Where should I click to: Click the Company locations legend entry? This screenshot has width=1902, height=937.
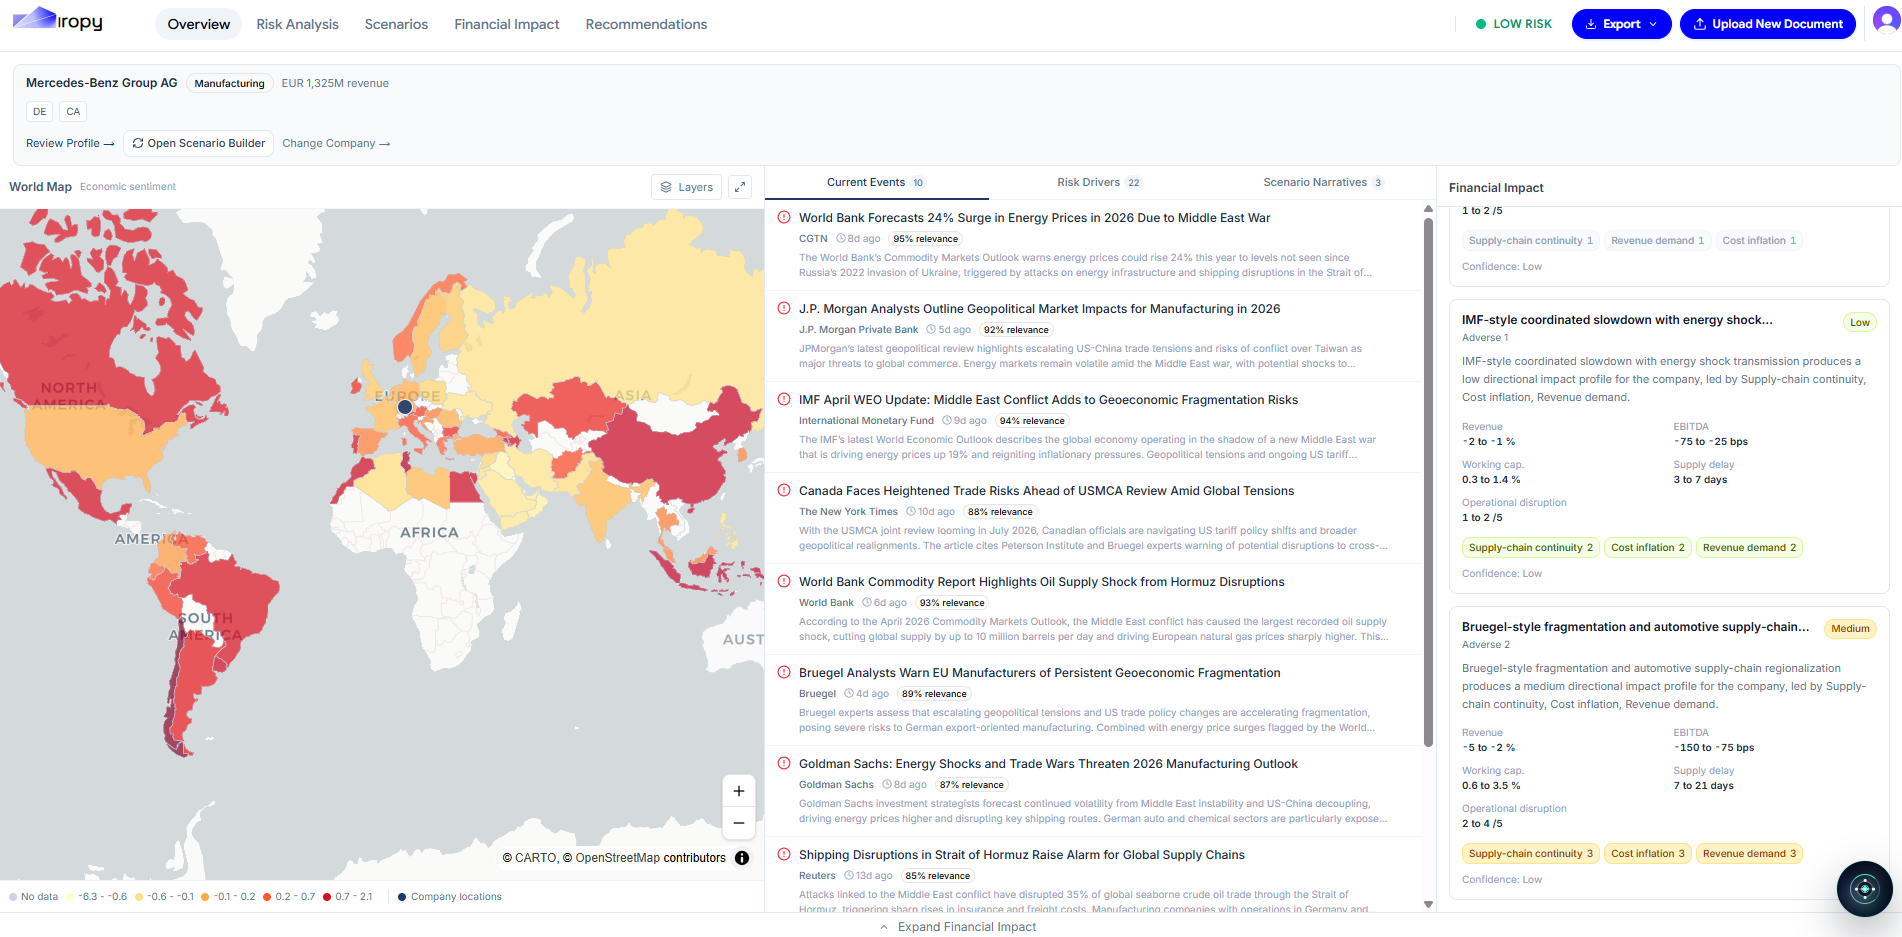point(449,897)
